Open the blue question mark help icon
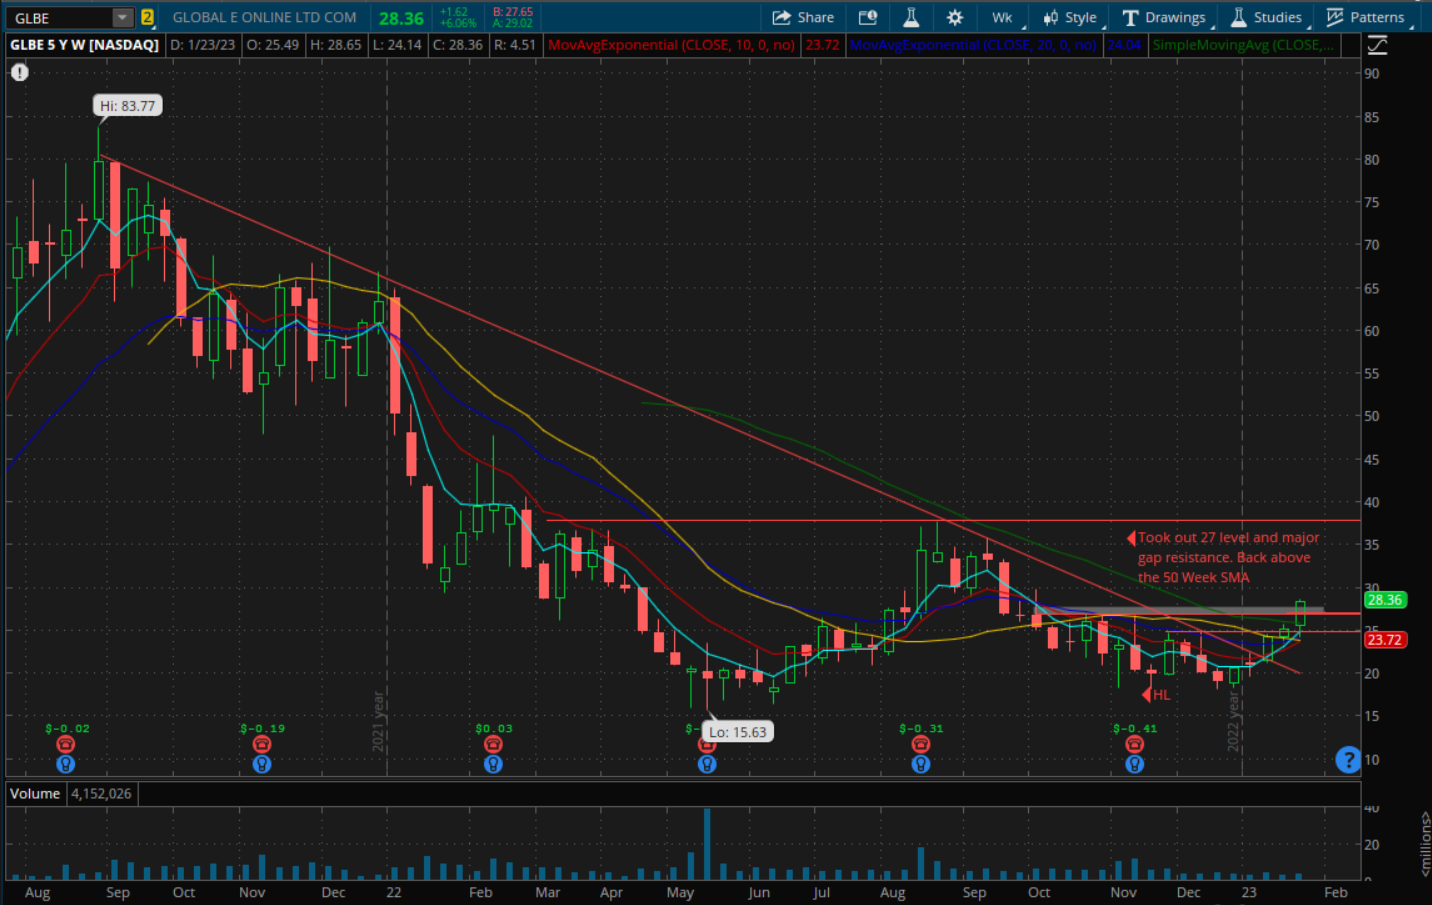The image size is (1432, 905). [1348, 759]
